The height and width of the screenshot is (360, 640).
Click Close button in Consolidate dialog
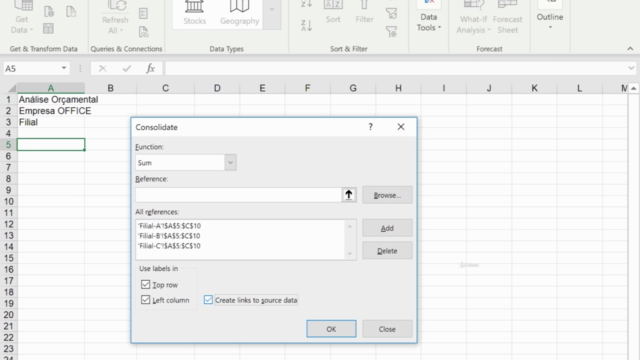(x=387, y=329)
